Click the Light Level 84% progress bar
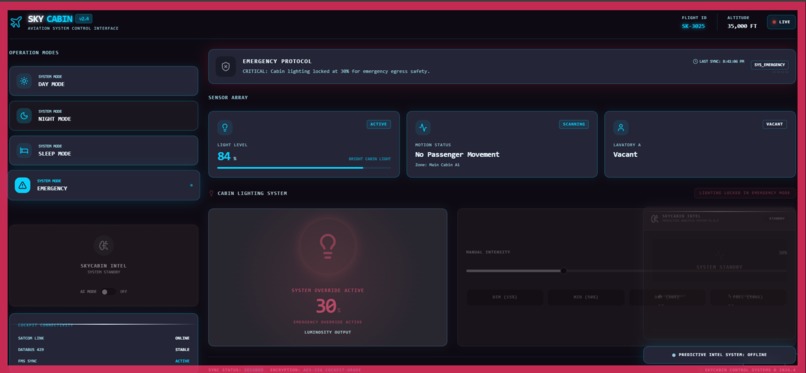The image size is (806, 373). (x=304, y=167)
